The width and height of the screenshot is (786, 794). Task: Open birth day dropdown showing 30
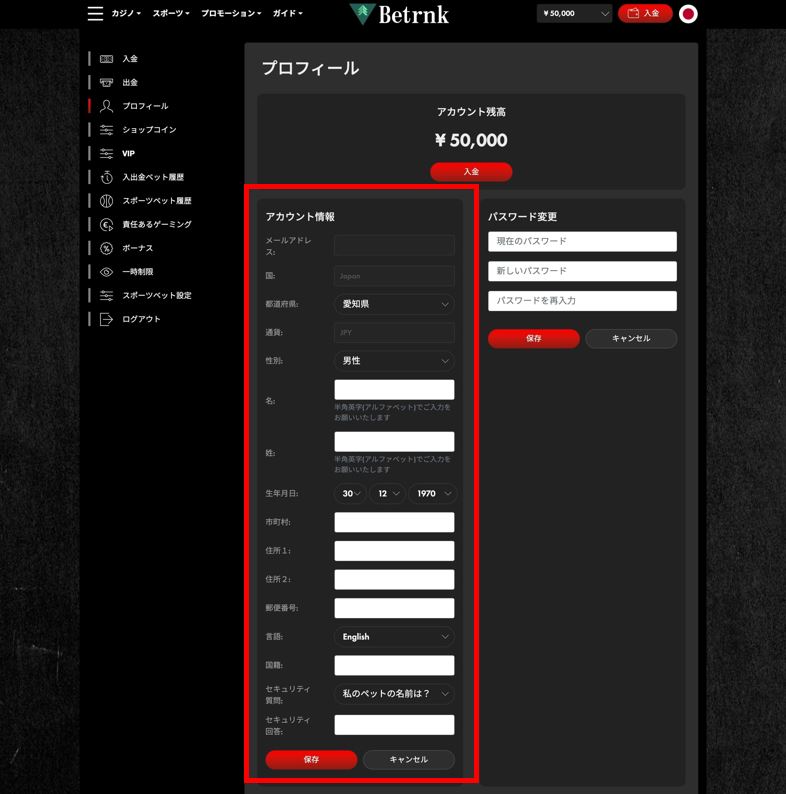click(x=349, y=494)
